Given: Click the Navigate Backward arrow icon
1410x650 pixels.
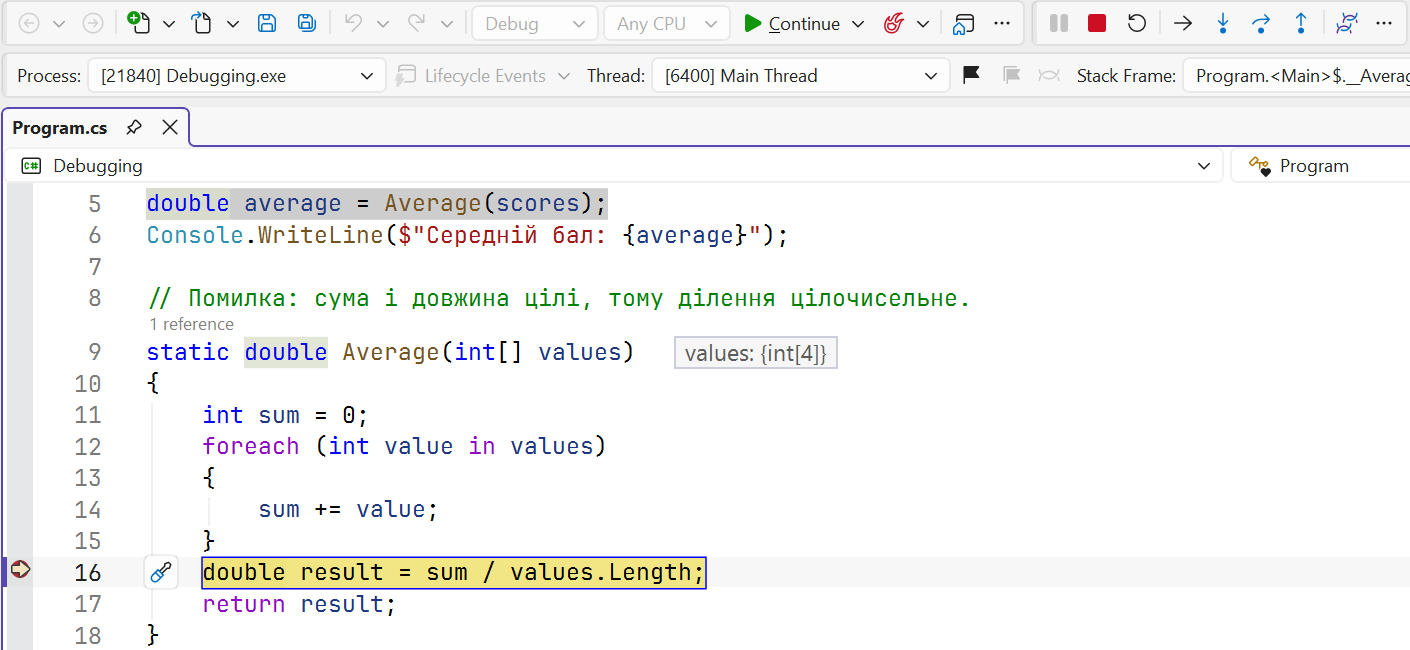Looking at the screenshot, I should (29, 23).
